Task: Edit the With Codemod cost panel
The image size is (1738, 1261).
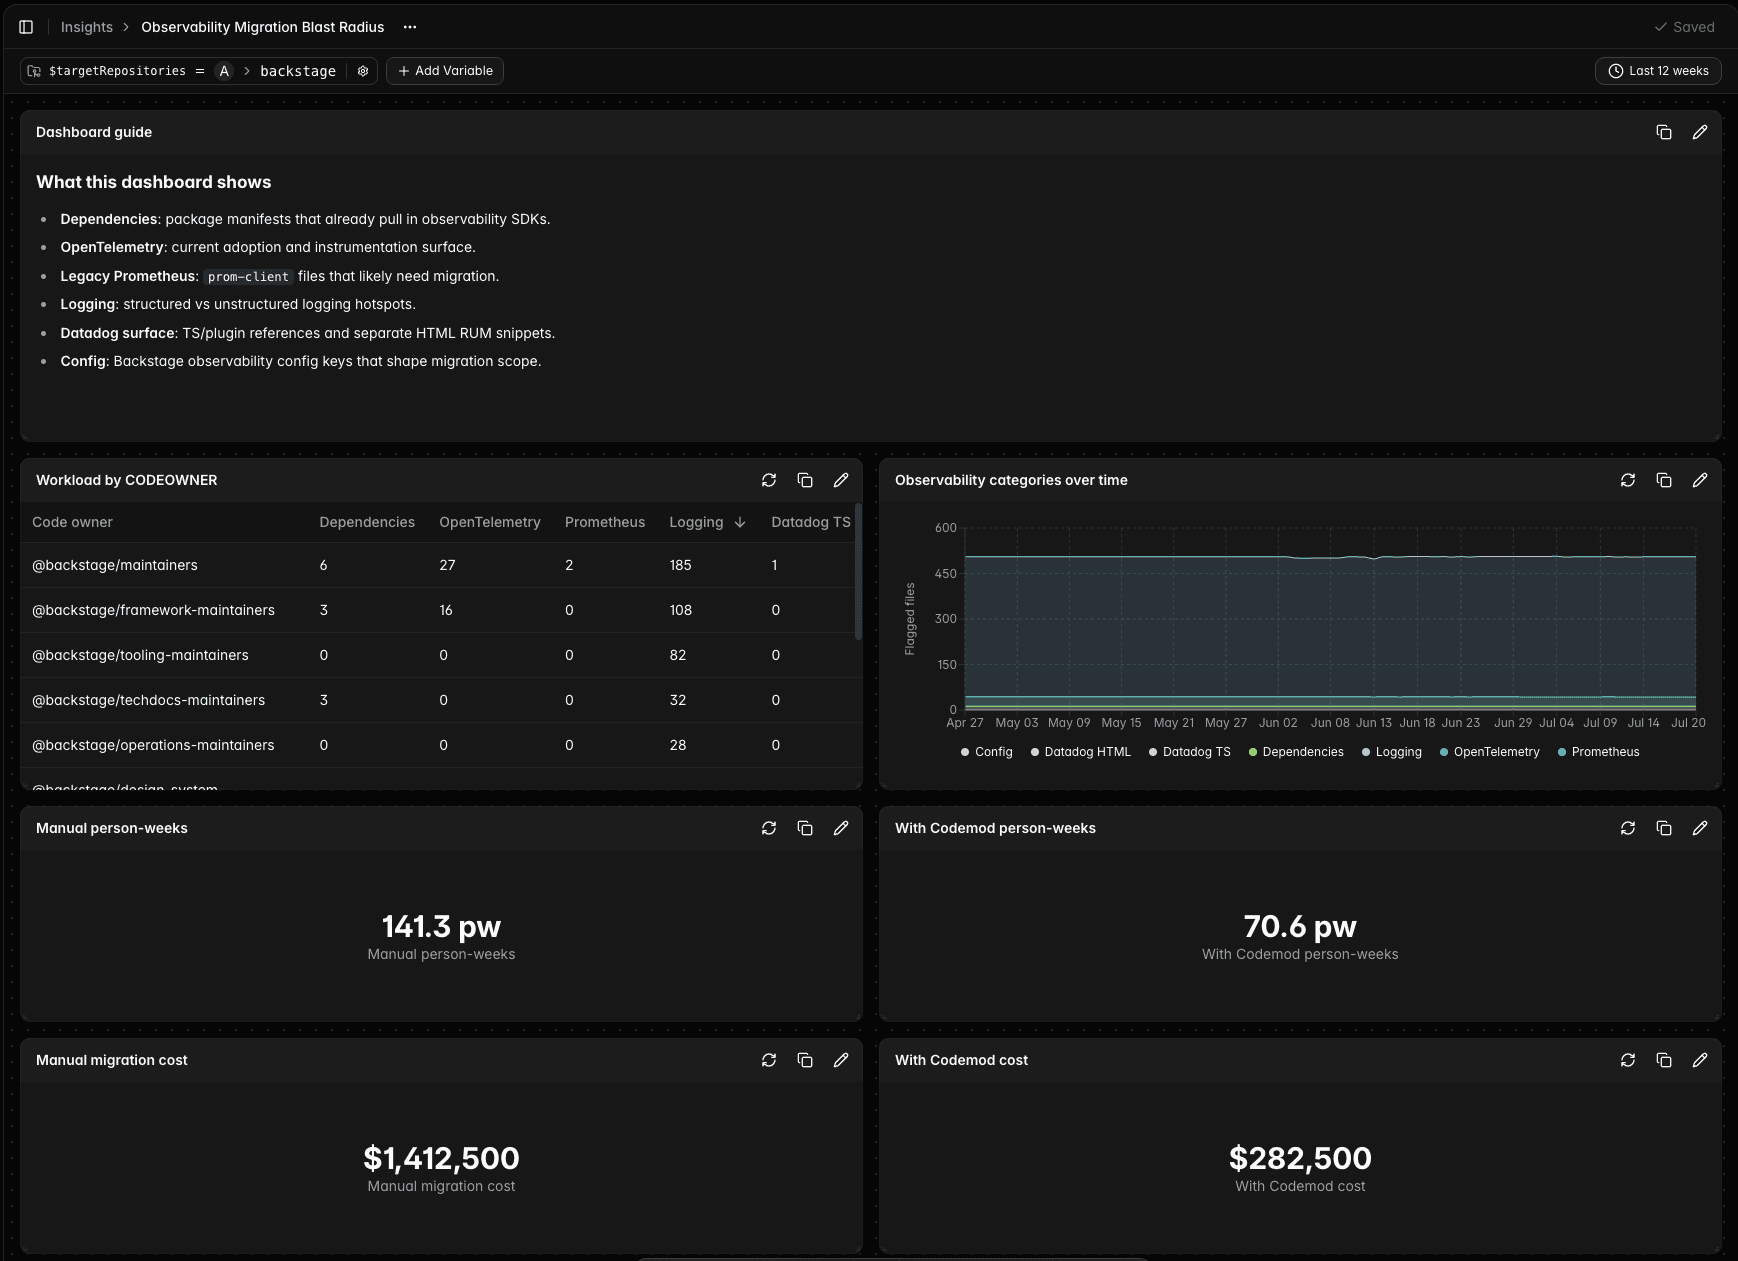Action: (1700, 1060)
